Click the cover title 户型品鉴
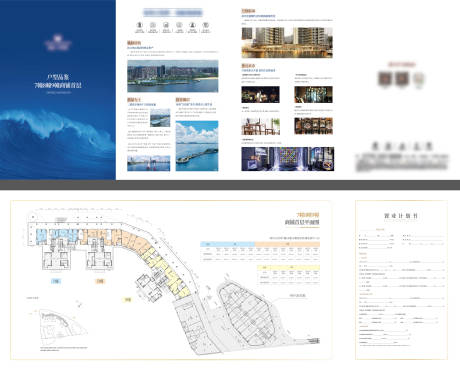The height and width of the screenshot is (370, 460). tap(58, 77)
